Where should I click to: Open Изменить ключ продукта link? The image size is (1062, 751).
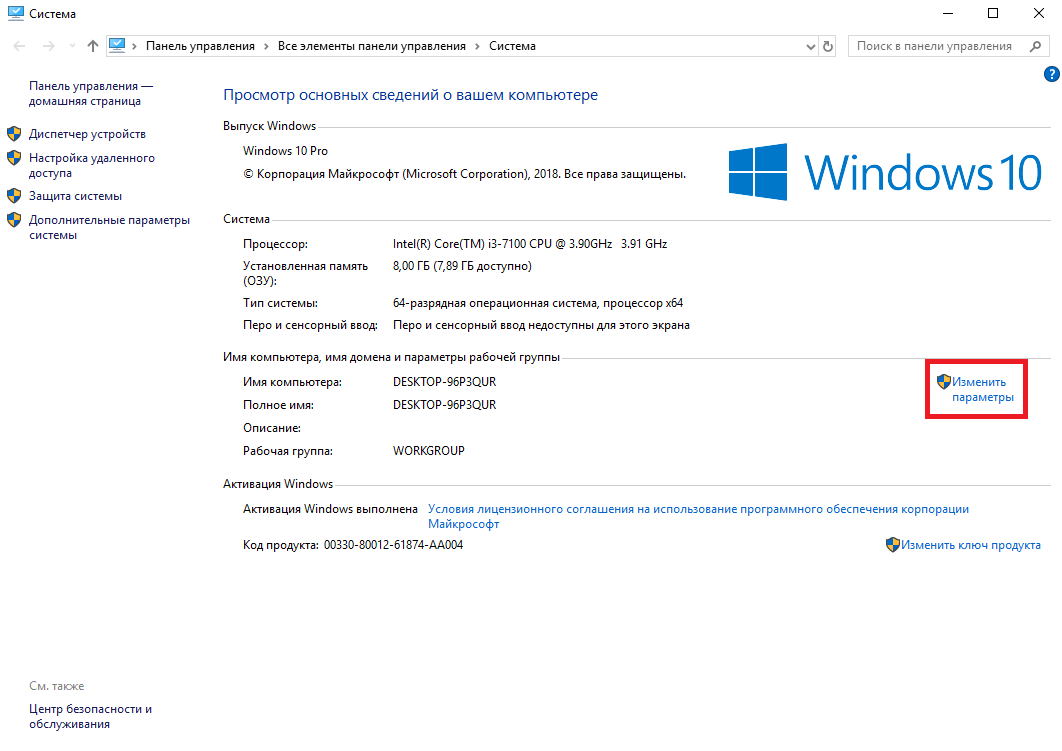[970, 545]
